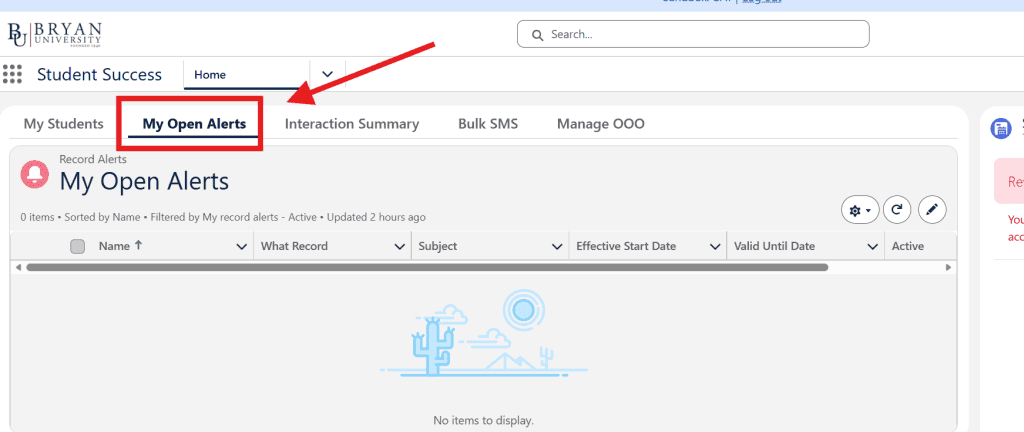This screenshot has height=432, width=1024.
Task: Click the Record Alerts label
Action: tap(93, 159)
